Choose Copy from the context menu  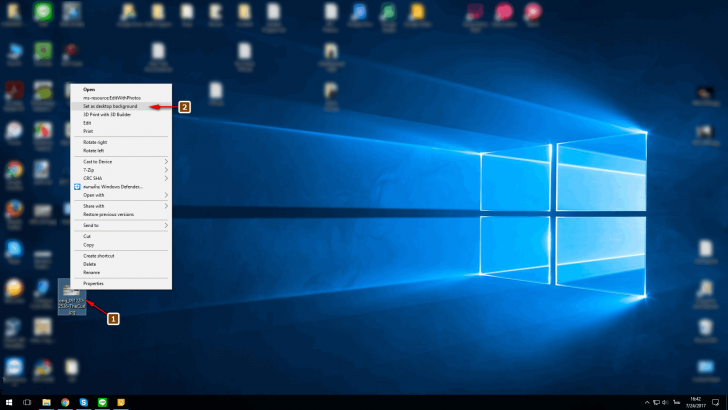point(121,245)
